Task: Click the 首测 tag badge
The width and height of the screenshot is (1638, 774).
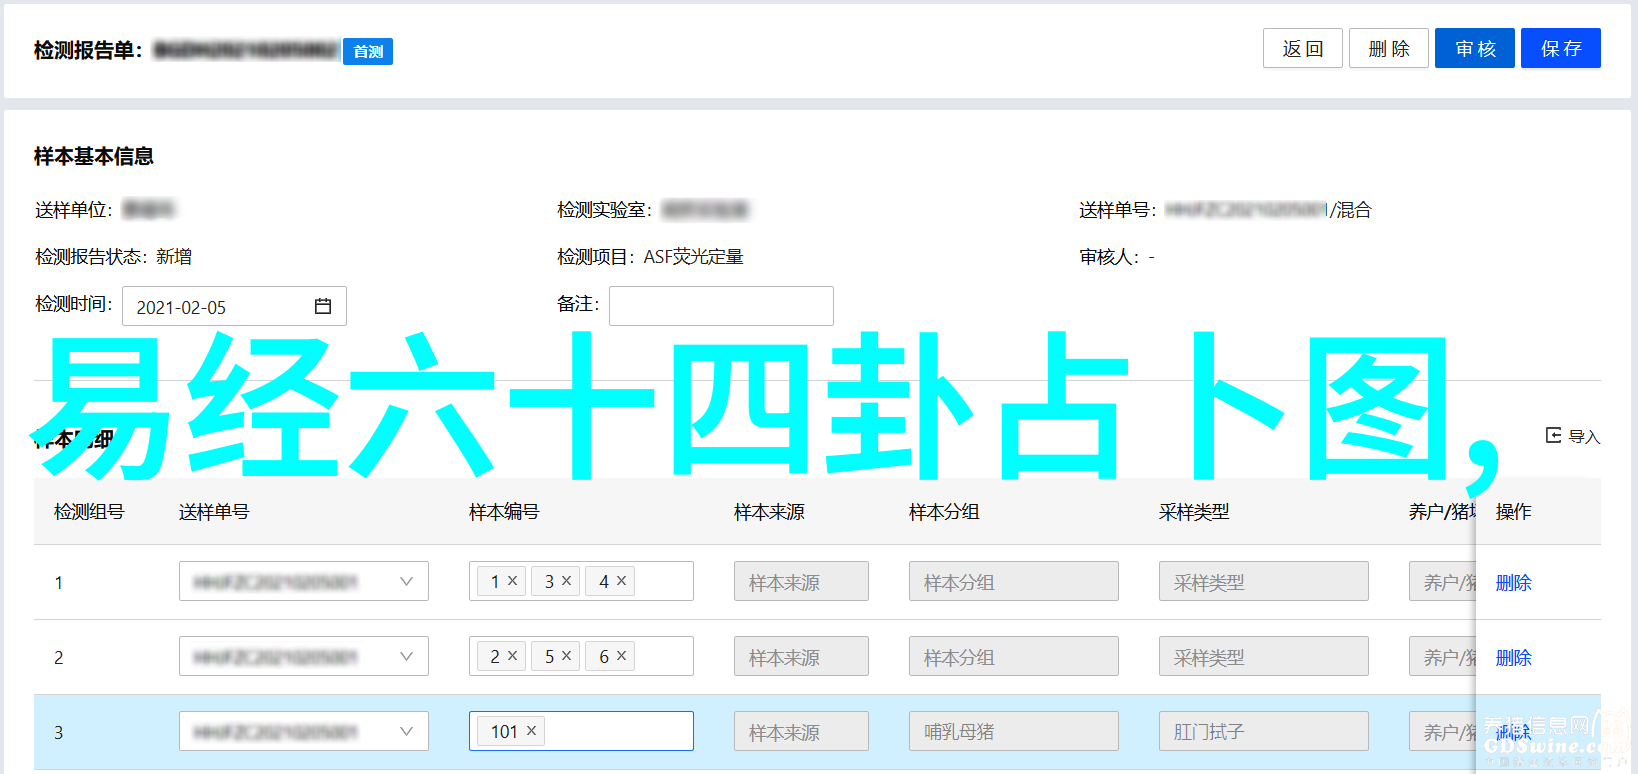Action: [368, 51]
